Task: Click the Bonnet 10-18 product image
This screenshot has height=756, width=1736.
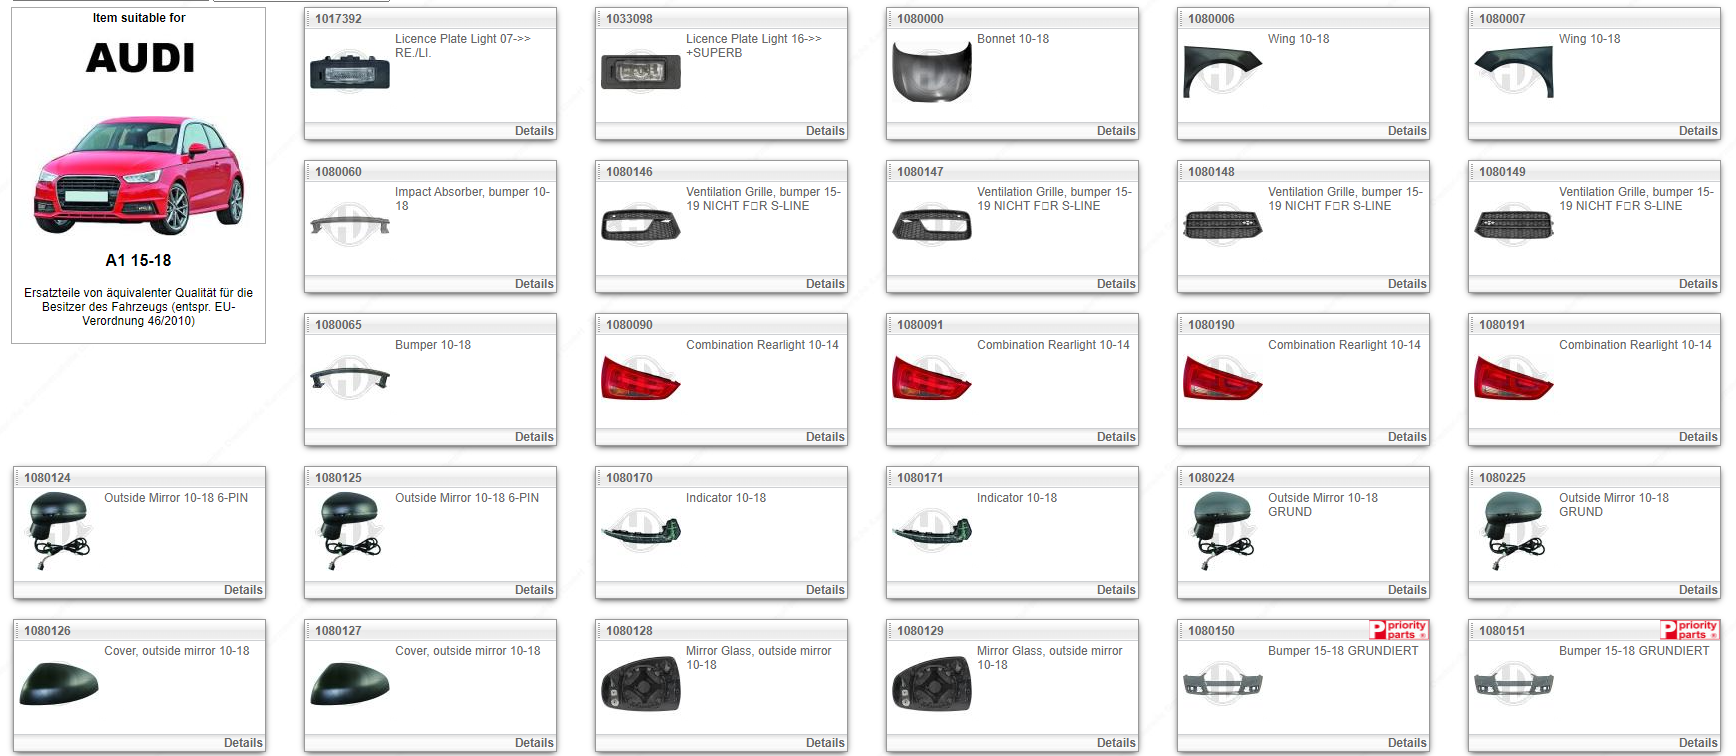Action: tap(931, 72)
